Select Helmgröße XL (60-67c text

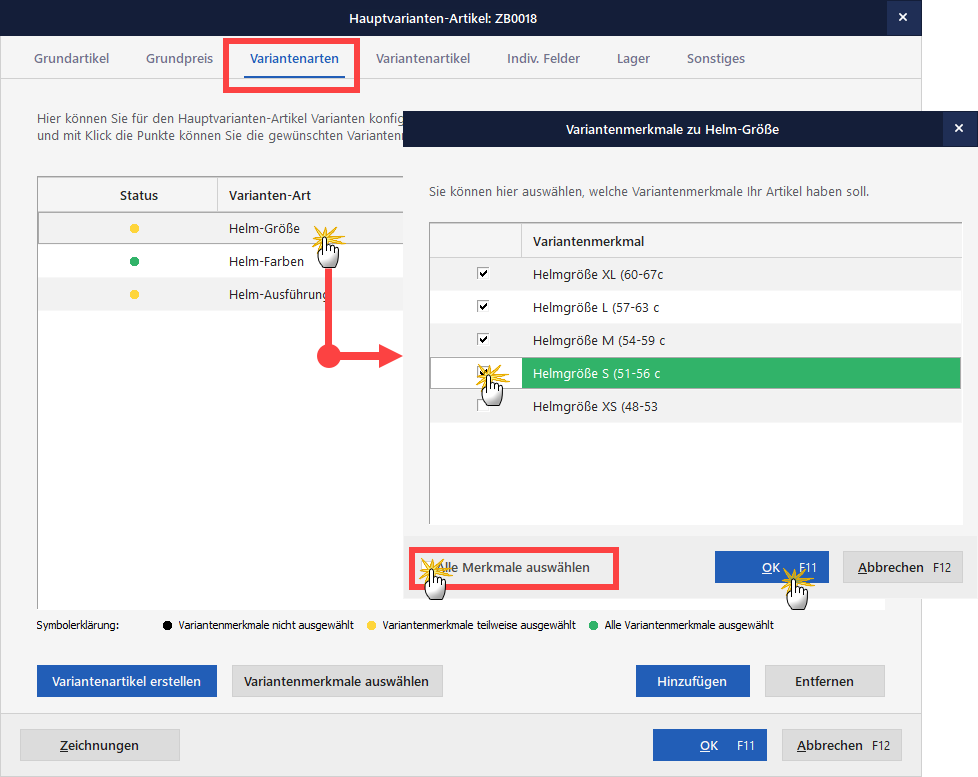pos(598,274)
